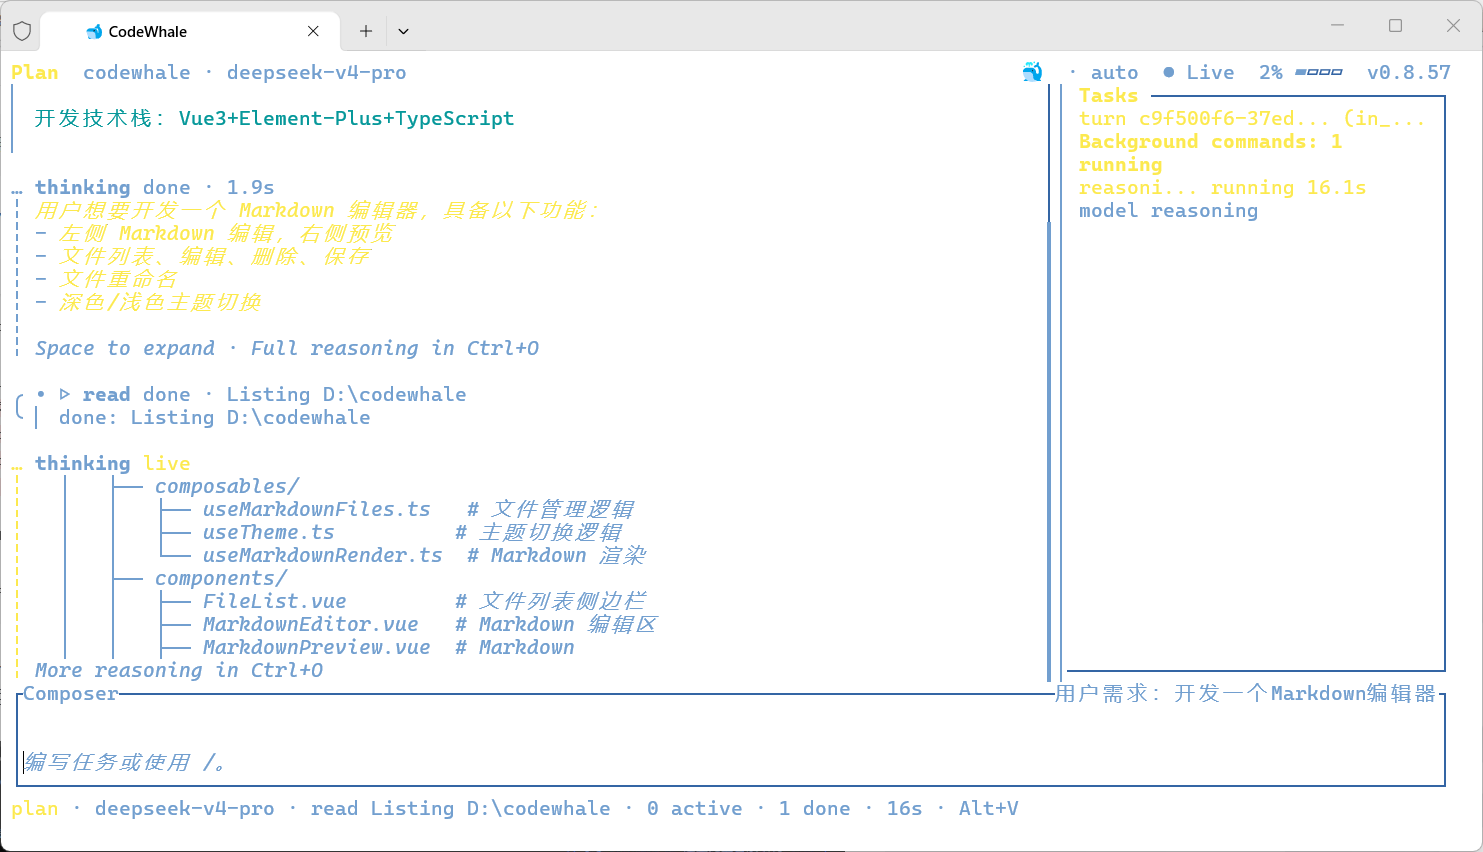Click the deepseek-v4-pro model name in header
The height and width of the screenshot is (852, 1483).
coord(316,72)
